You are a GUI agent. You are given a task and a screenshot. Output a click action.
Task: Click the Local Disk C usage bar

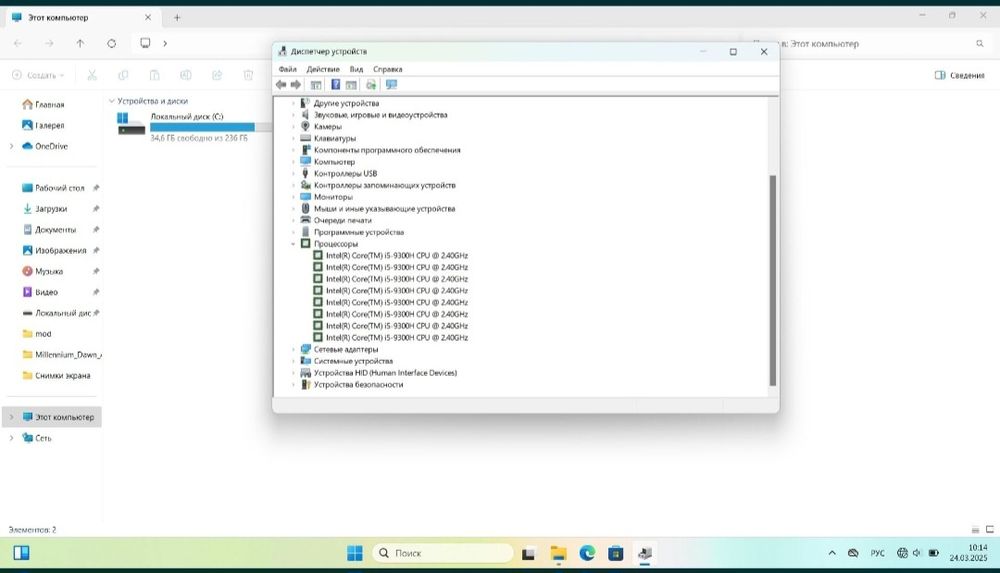(211, 127)
